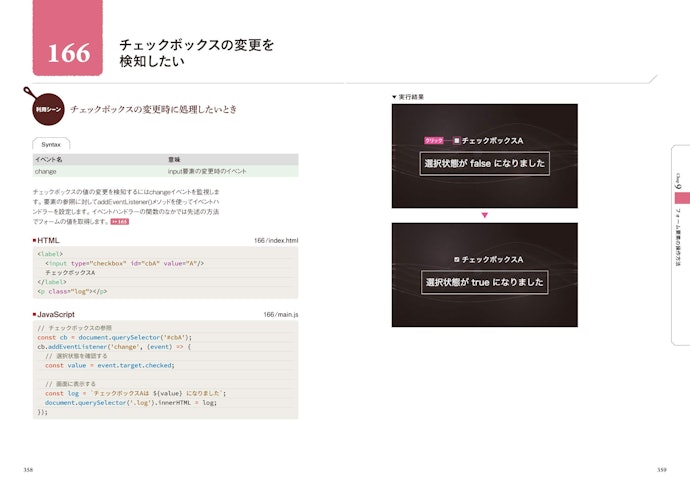
Task: Click the pink 166 recipe number badge
Action: (68, 38)
